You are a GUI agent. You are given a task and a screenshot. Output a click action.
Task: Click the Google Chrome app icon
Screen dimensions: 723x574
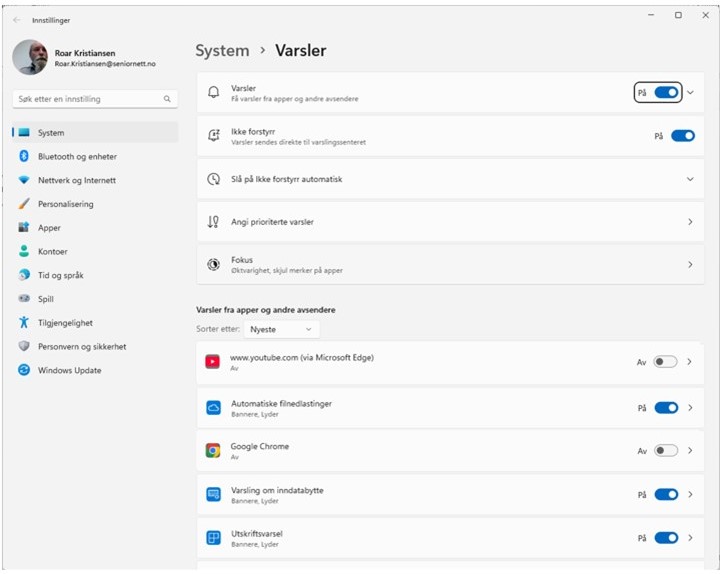pyautogui.click(x=213, y=451)
